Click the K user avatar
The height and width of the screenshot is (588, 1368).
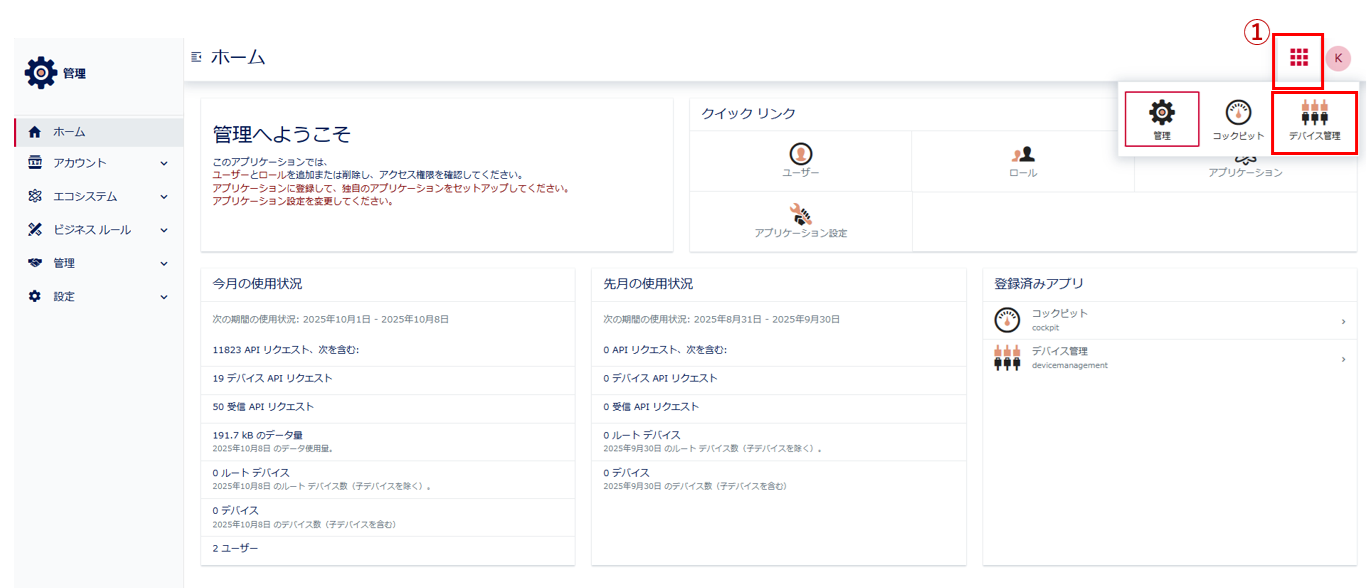pyautogui.click(x=1340, y=57)
